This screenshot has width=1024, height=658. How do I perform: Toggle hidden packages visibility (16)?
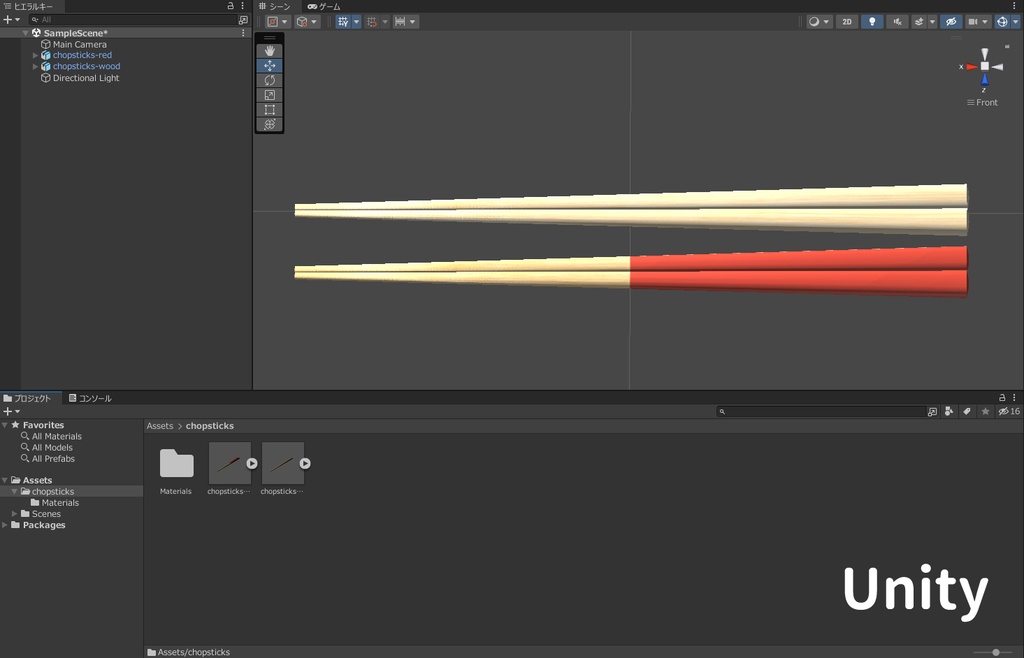[1009, 411]
